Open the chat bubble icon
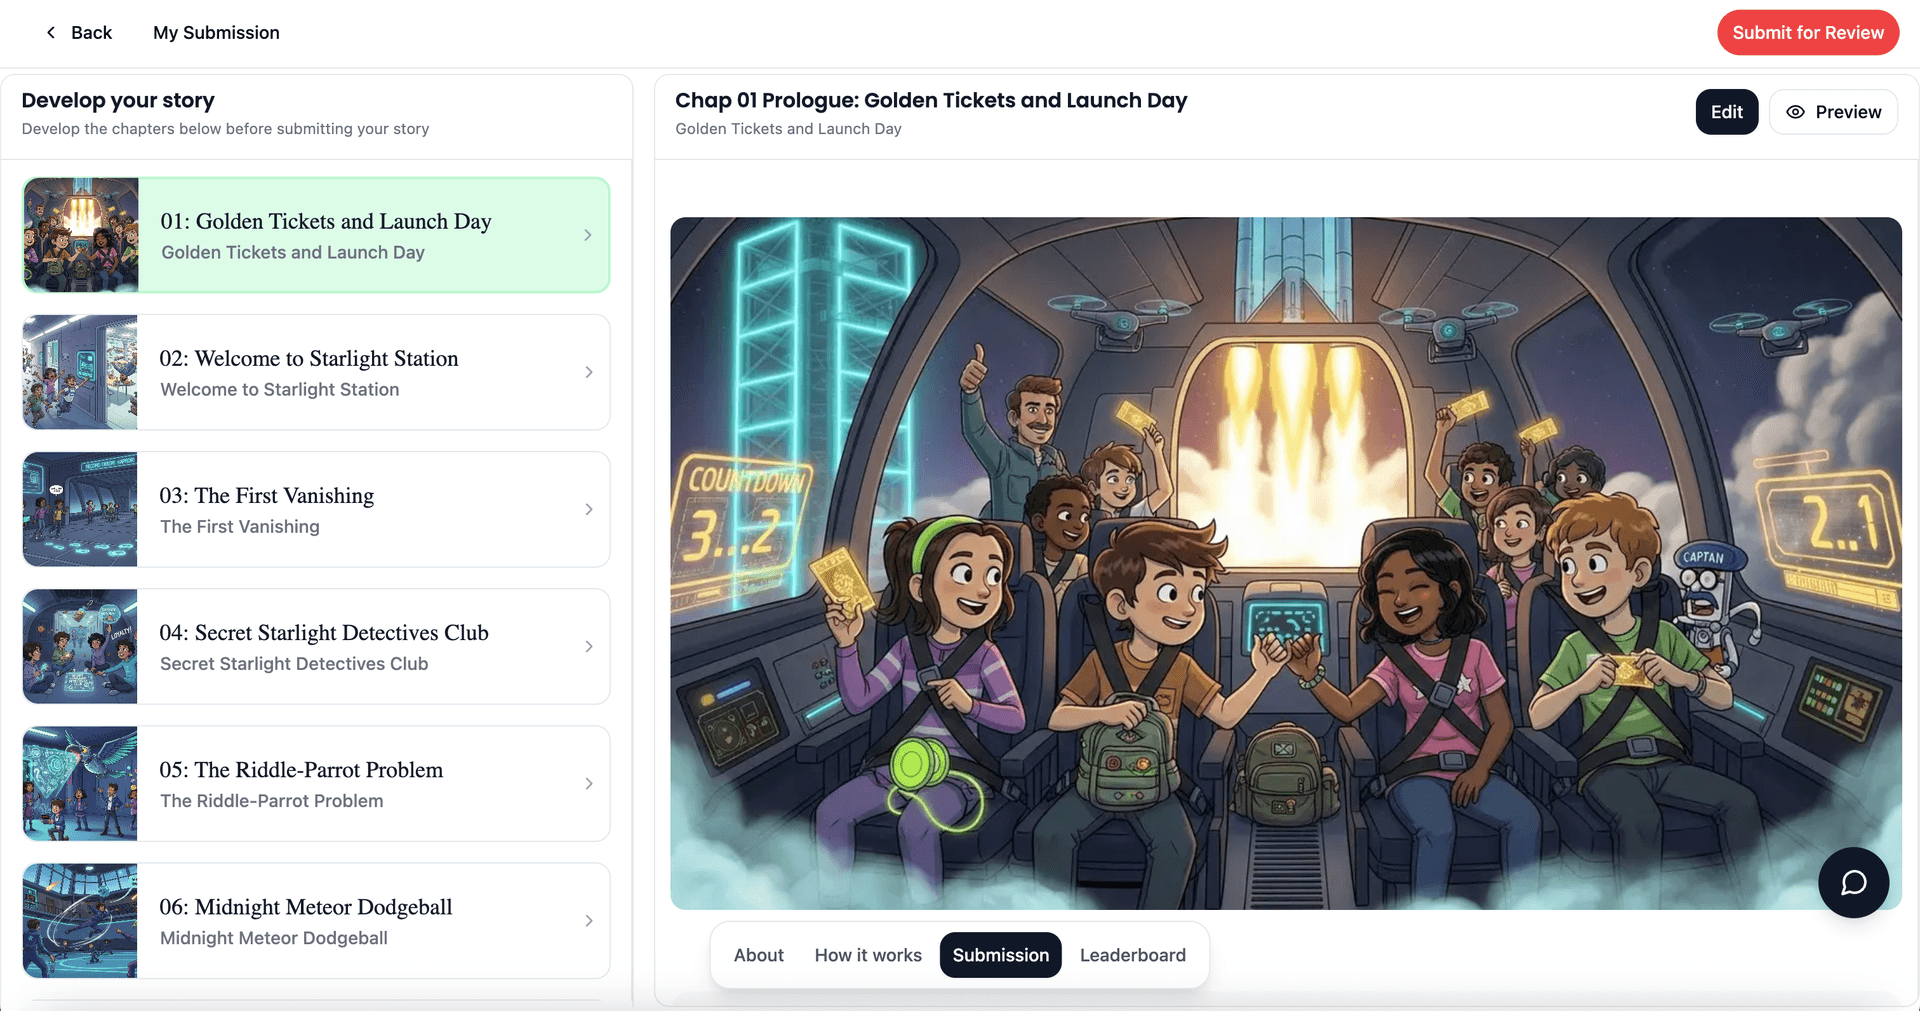This screenshot has width=1920, height=1011. (x=1853, y=883)
